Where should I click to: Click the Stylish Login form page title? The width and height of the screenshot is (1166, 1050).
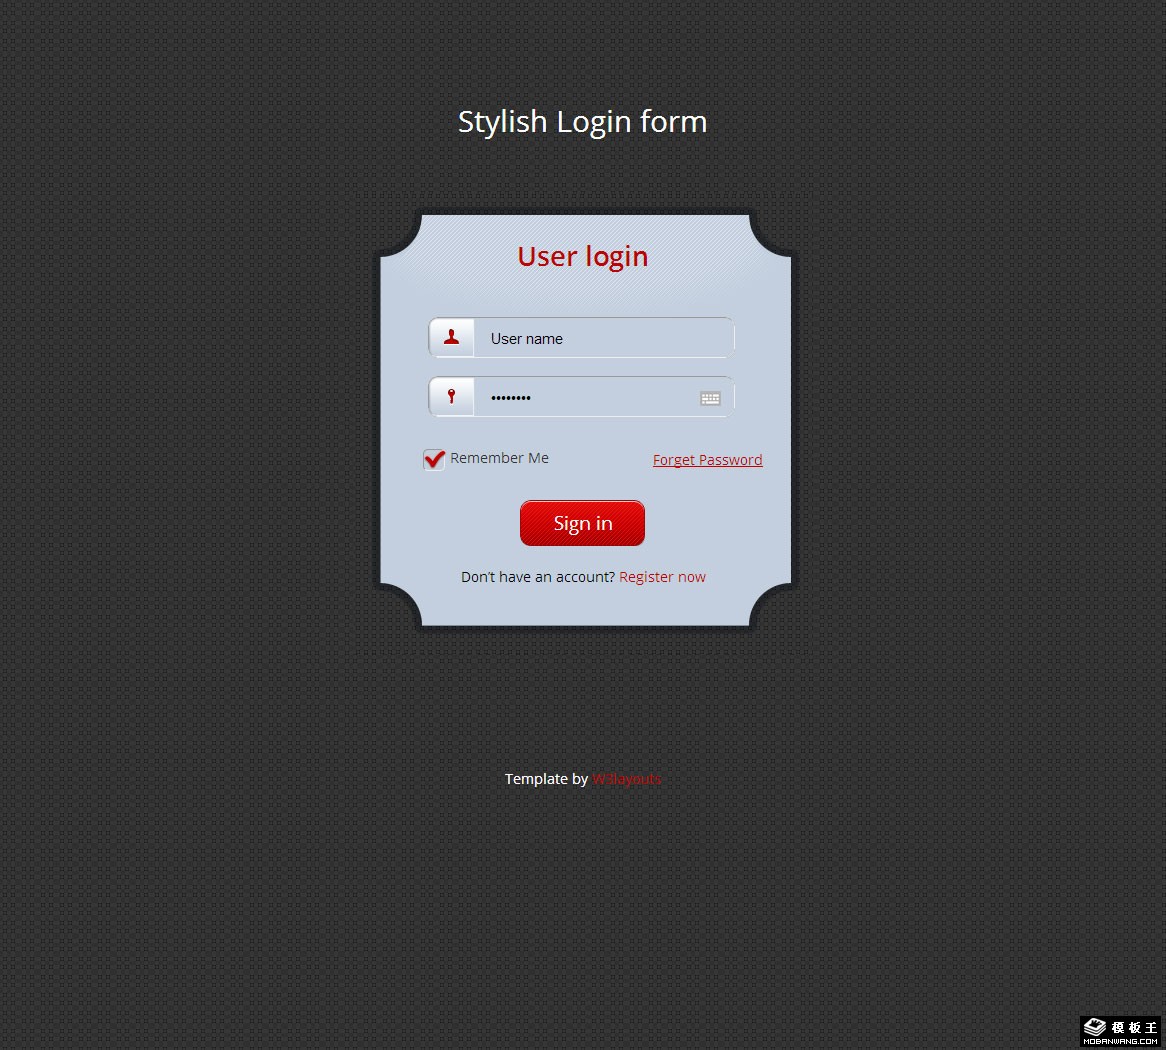point(582,122)
